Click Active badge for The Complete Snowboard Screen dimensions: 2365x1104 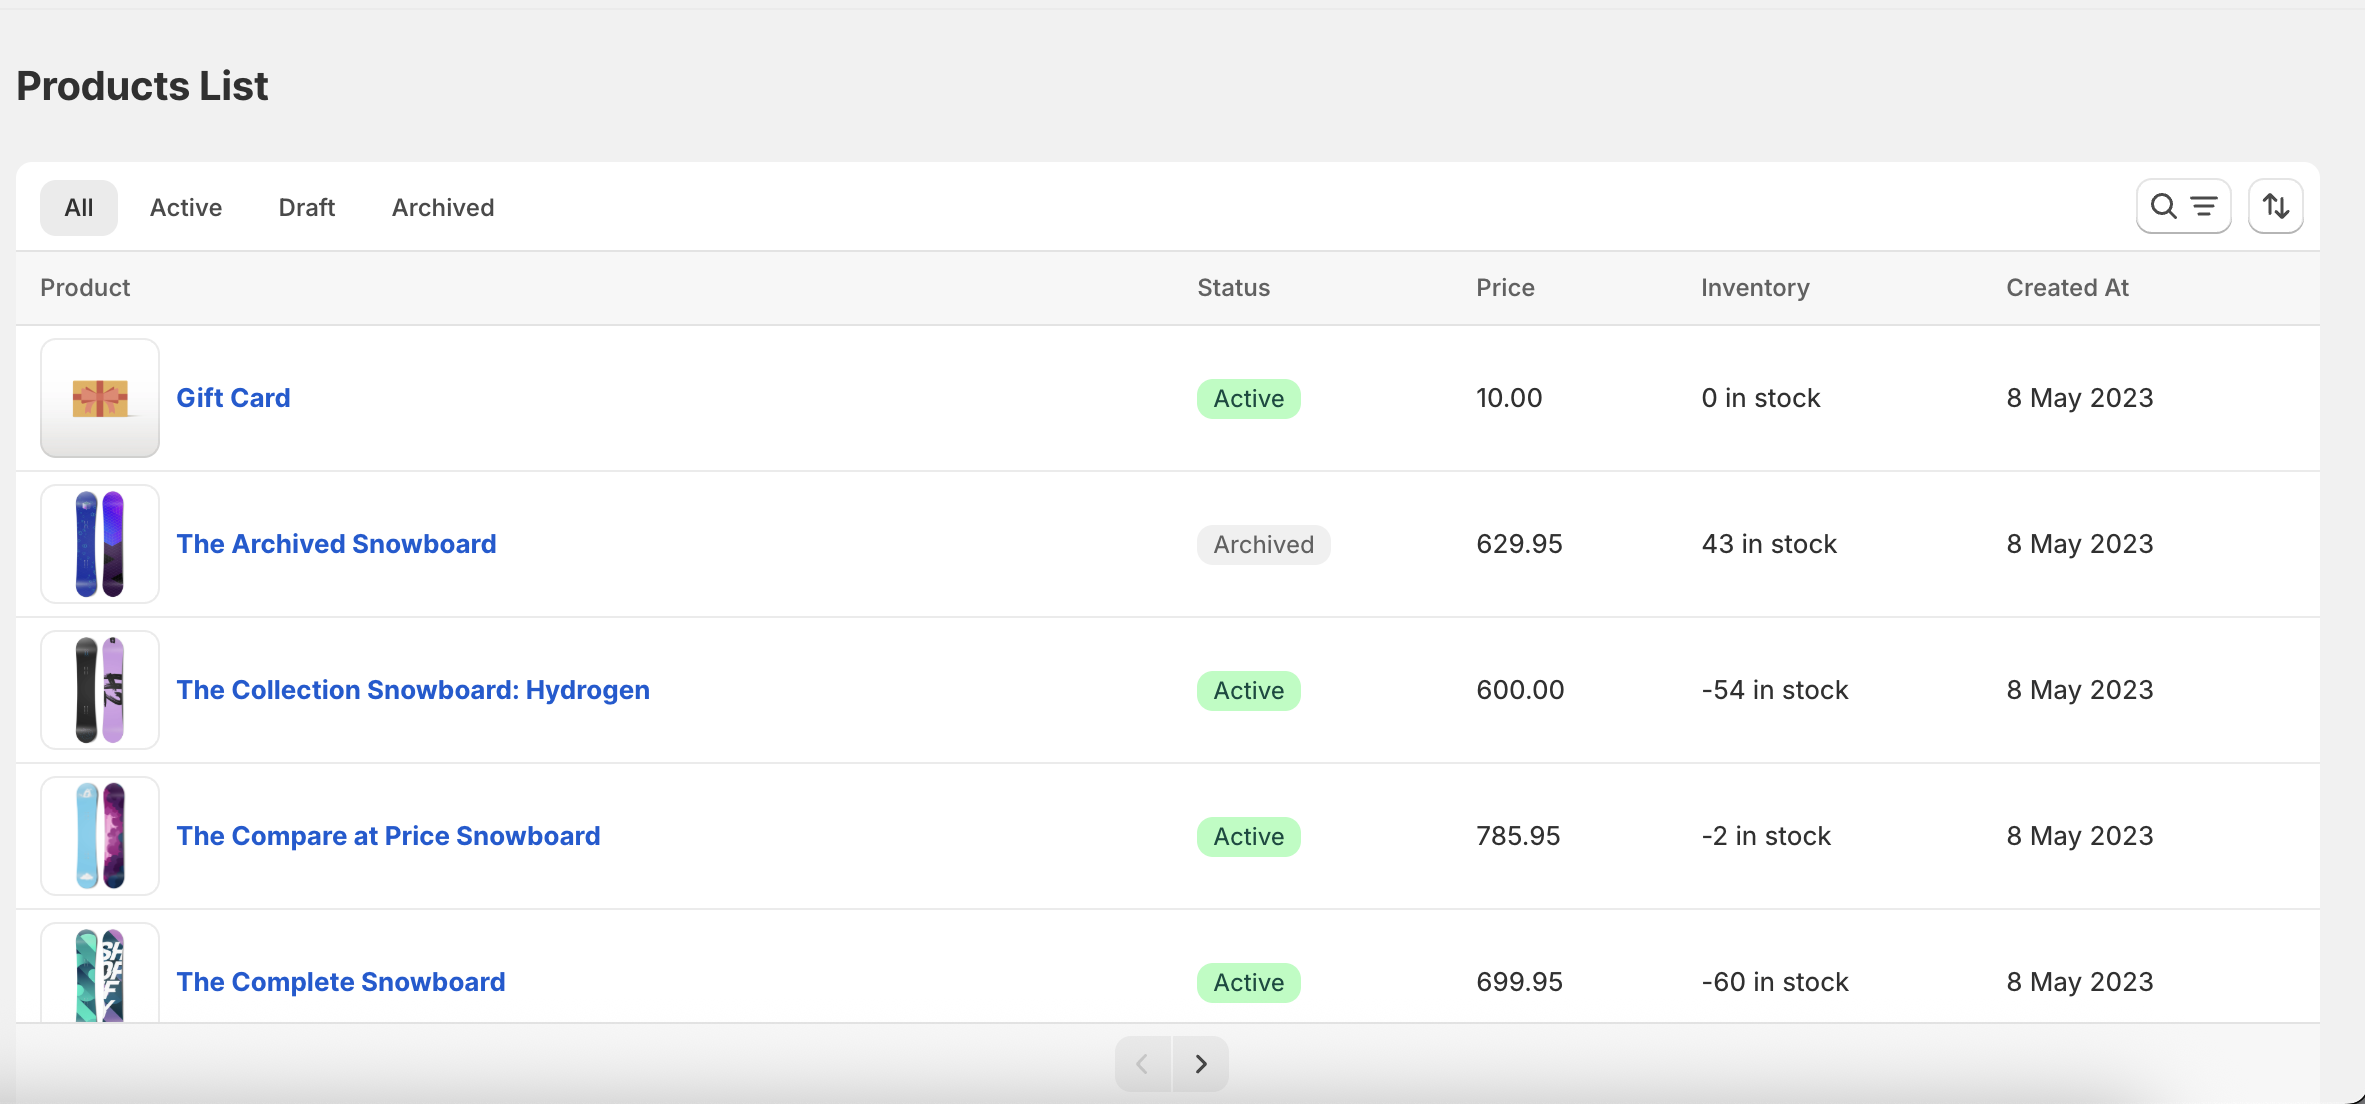(1249, 983)
